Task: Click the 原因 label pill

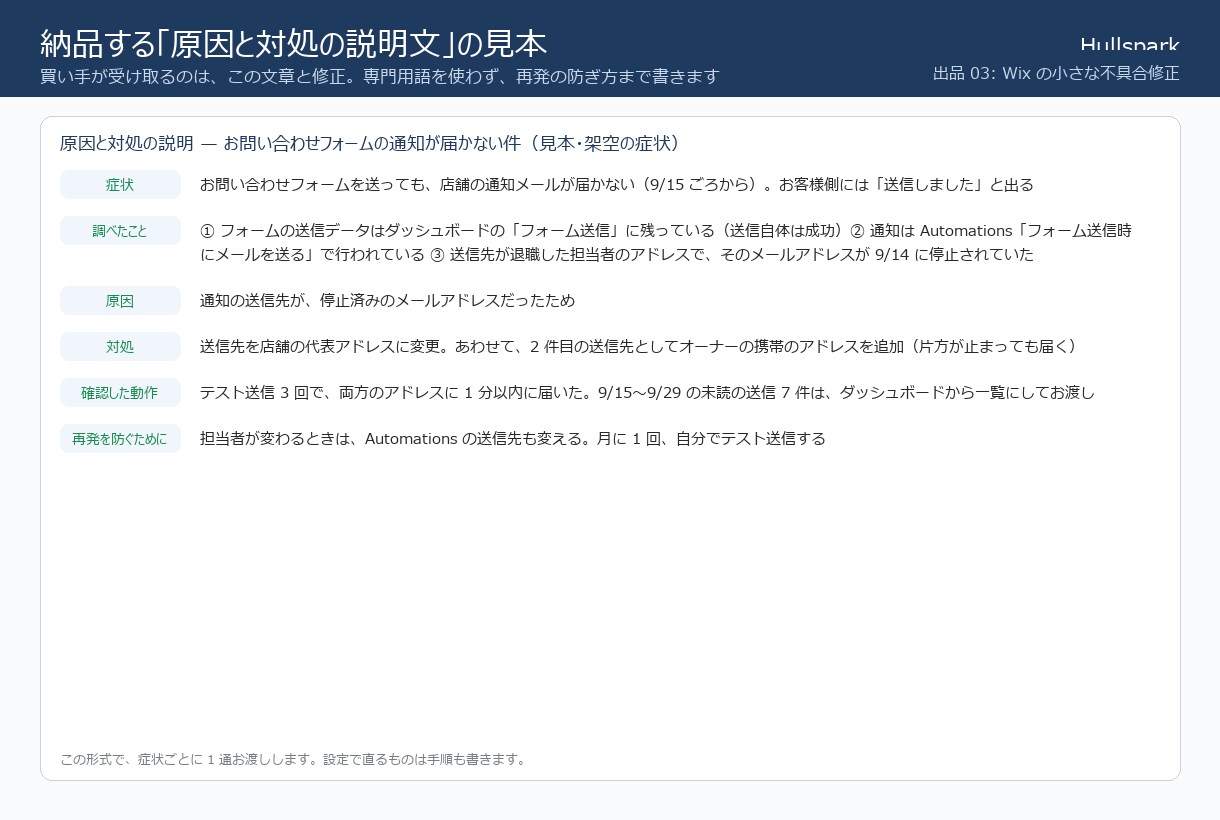Action: pyautogui.click(x=120, y=301)
